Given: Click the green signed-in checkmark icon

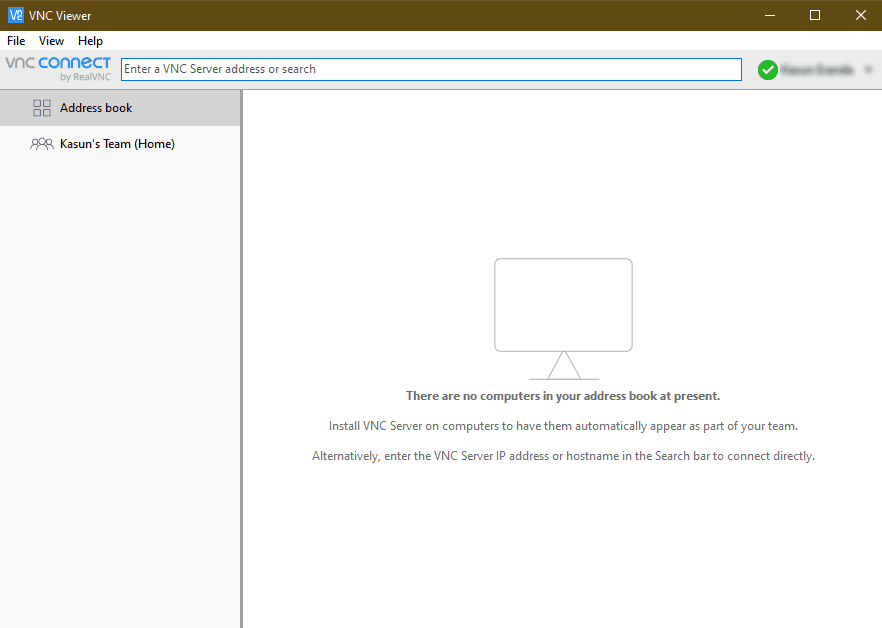Looking at the screenshot, I should (767, 70).
